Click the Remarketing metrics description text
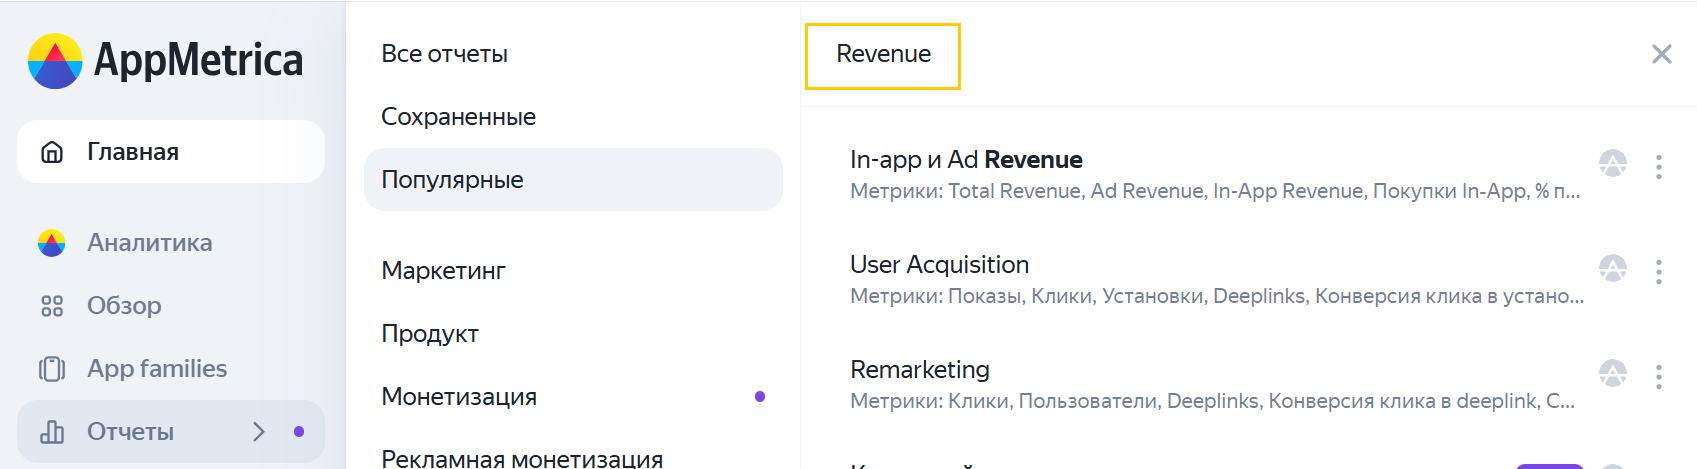This screenshot has height=469, width=1697. tap(1212, 401)
